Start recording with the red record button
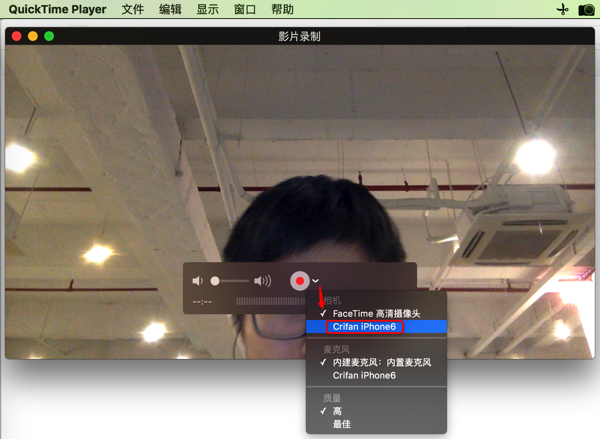The width and height of the screenshot is (600, 439). [300, 281]
